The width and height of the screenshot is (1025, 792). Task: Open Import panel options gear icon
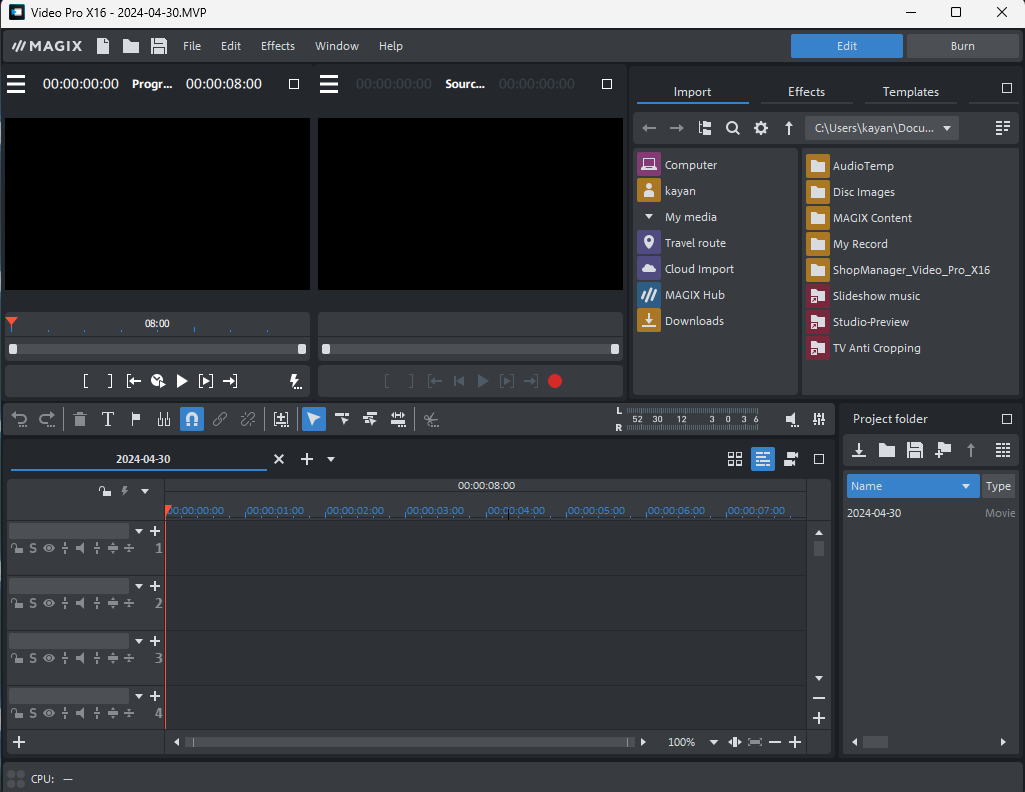tap(761, 128)
